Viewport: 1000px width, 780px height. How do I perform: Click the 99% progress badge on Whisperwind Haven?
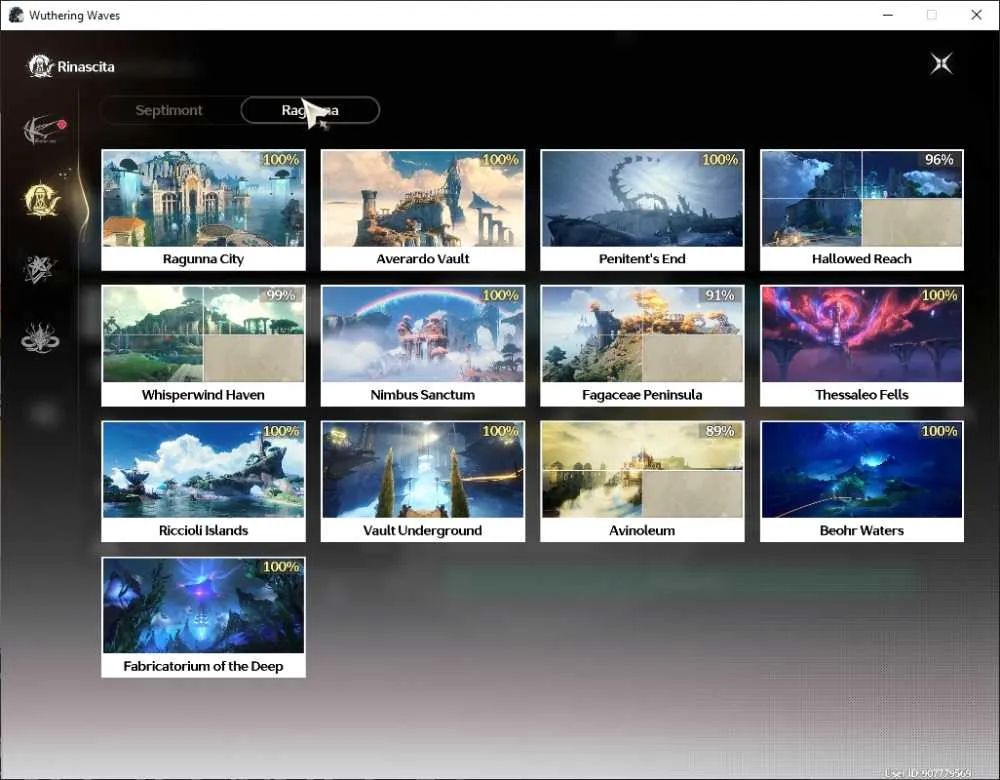click(x=281, y=295)
